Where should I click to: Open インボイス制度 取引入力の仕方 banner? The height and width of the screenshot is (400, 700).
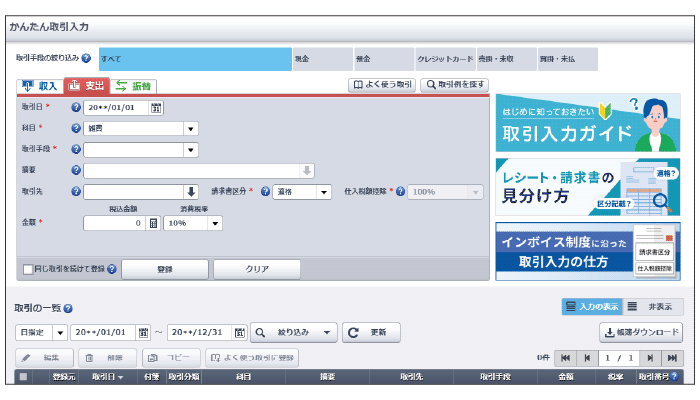(x=588, y=251)
